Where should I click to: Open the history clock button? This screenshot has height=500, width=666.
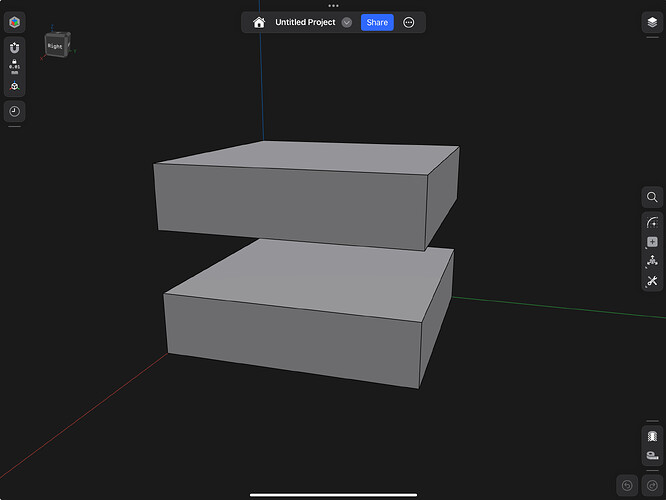(x=14, y=111)
